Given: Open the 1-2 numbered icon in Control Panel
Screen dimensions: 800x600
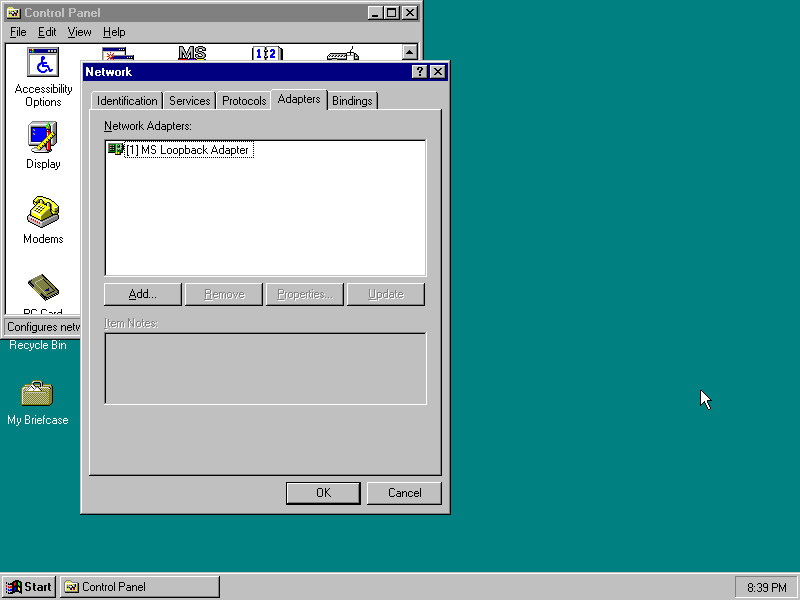Looking at the screenshot, I should click(267, 53).
